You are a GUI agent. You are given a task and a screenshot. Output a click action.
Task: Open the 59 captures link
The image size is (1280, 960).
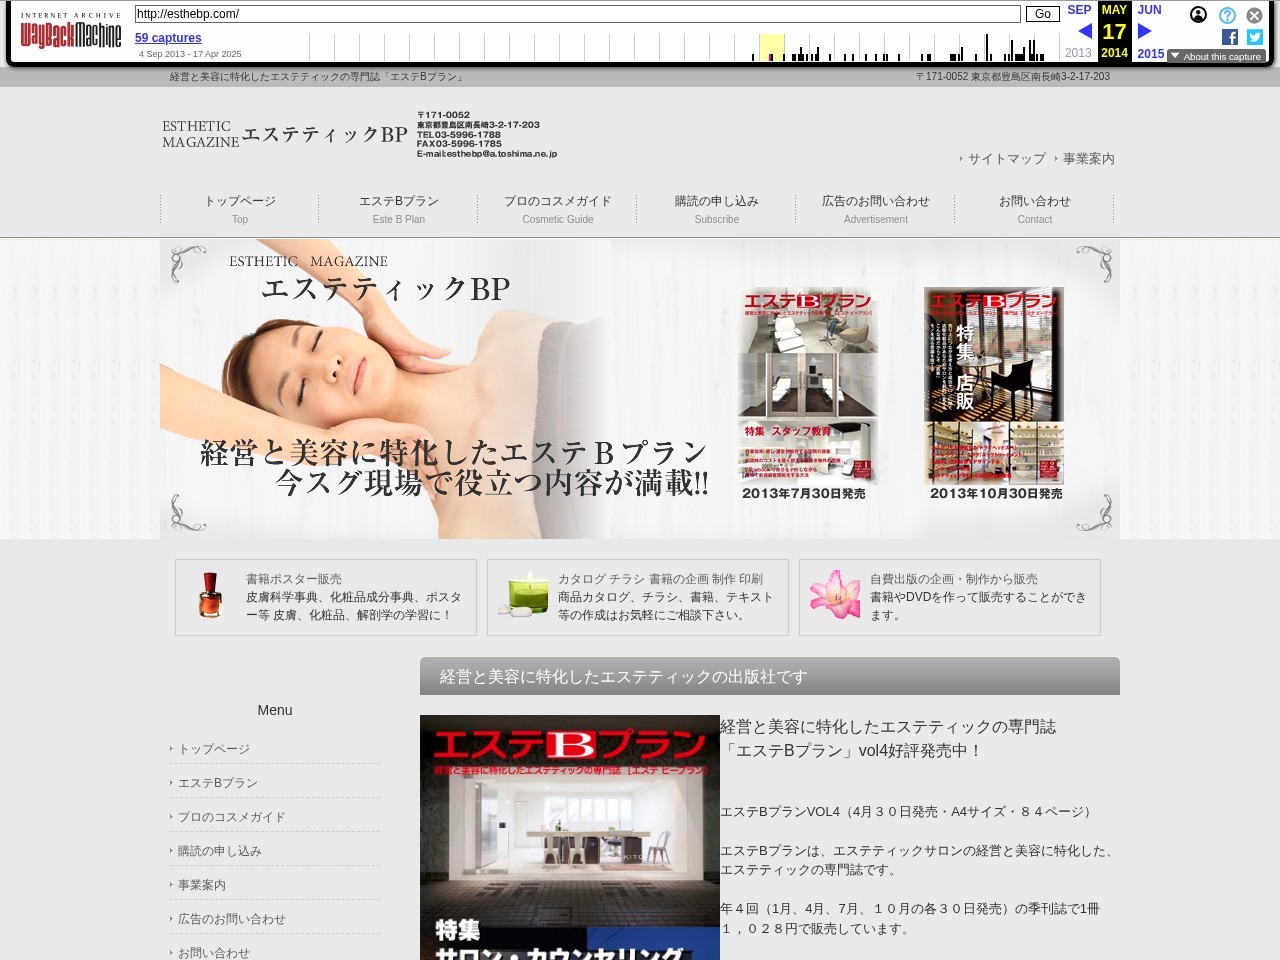pyautogui.click(x=168, y=38)
